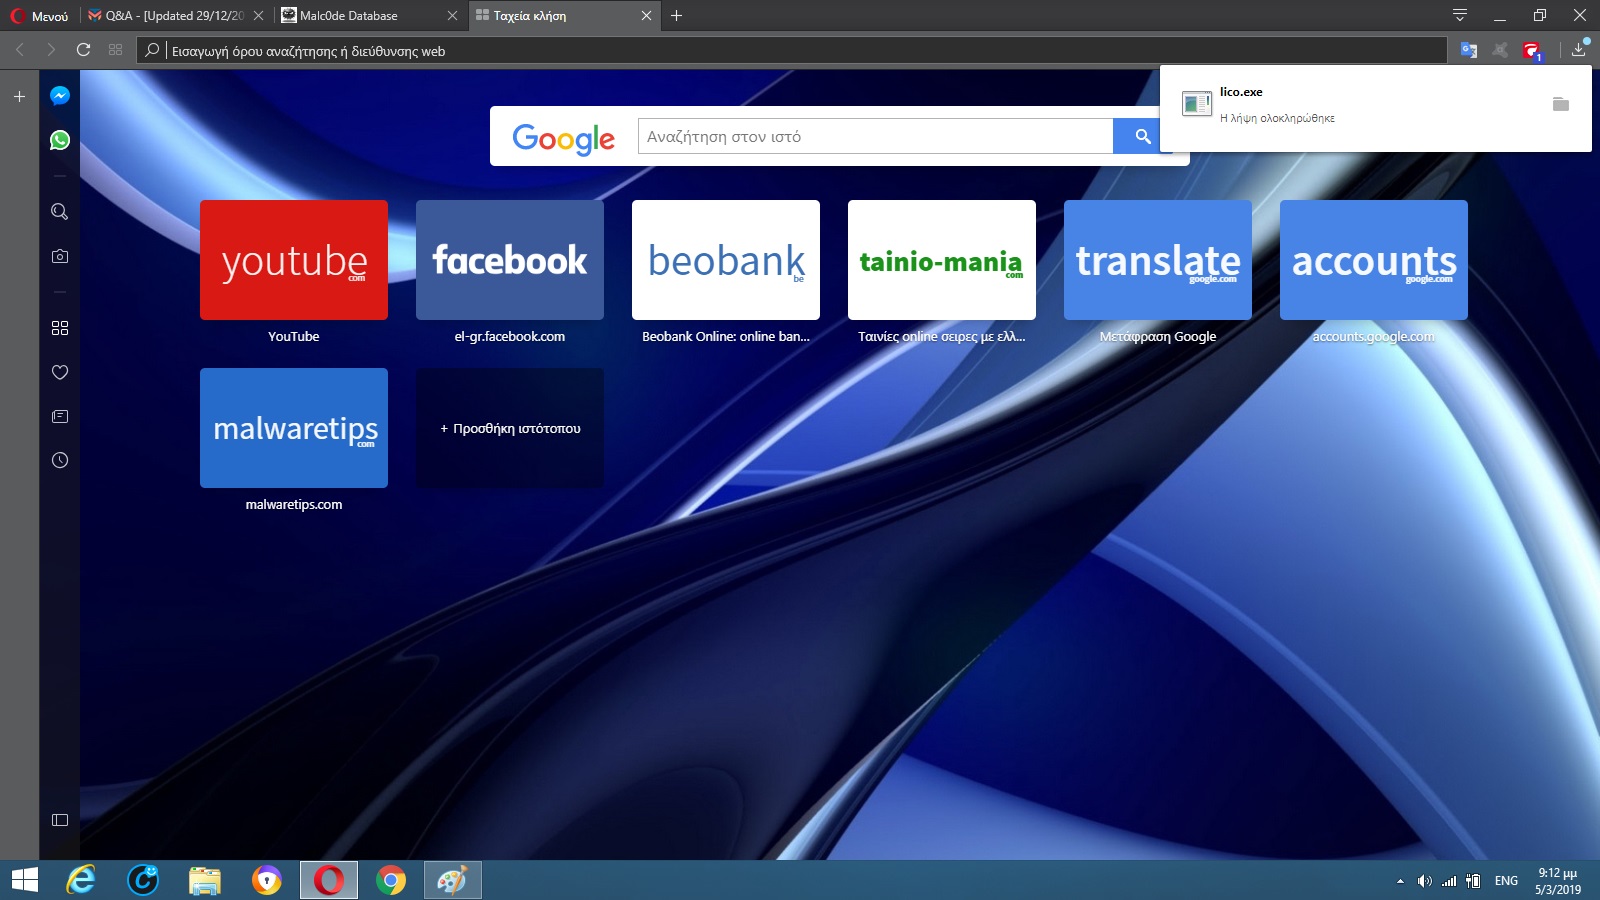Close the Ταχεία κλήση tab

pyautogui.click(x=646, y=16)
